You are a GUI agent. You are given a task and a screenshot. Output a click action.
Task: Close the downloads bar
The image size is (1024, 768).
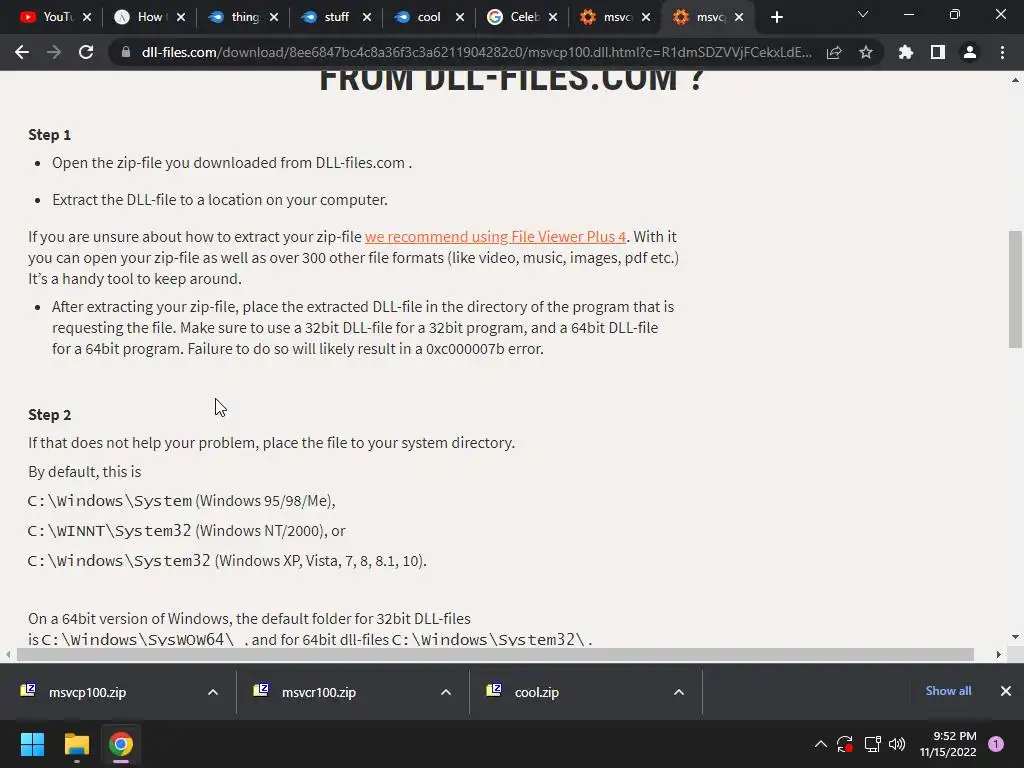(x=1006, y=691)
